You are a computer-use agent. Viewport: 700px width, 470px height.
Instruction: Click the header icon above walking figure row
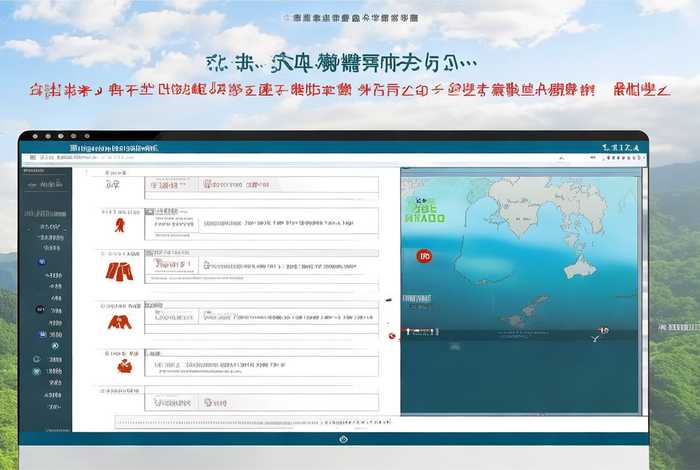tap(150, 211)
